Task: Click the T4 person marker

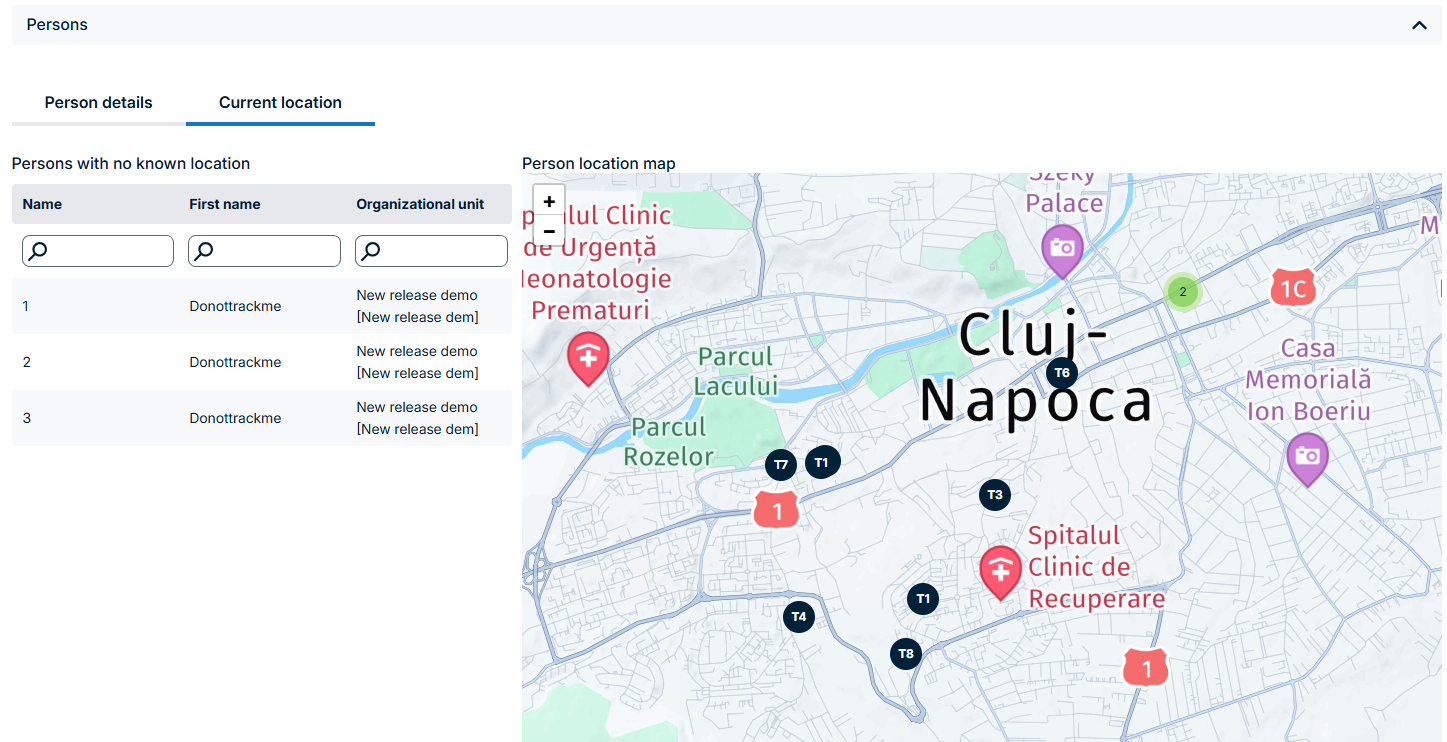Action: pos(798,616)
